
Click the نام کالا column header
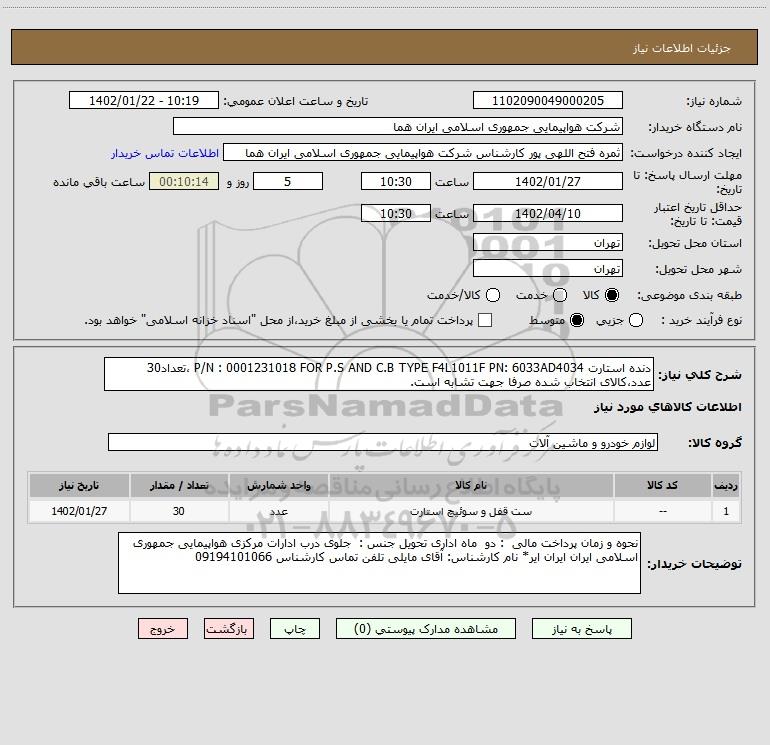point(471,485)
